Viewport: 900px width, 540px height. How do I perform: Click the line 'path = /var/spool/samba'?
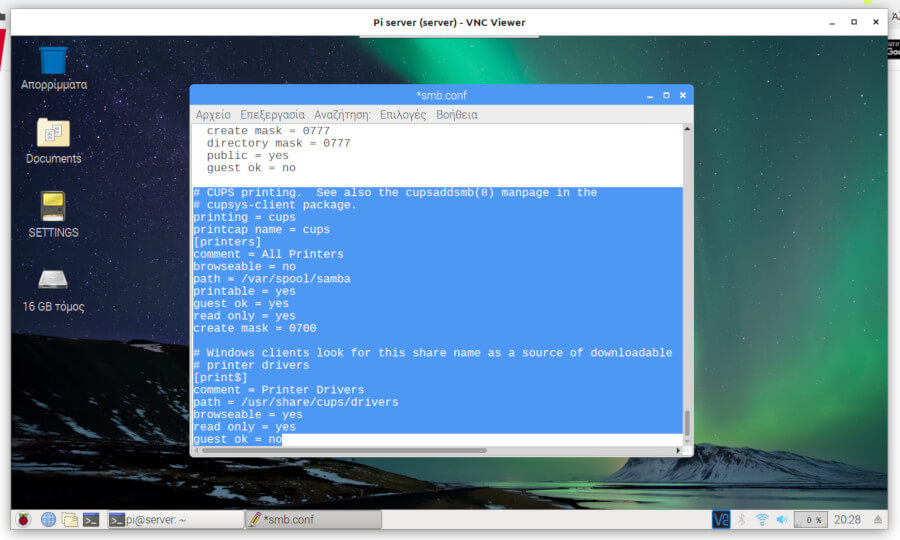click(272, 279)
